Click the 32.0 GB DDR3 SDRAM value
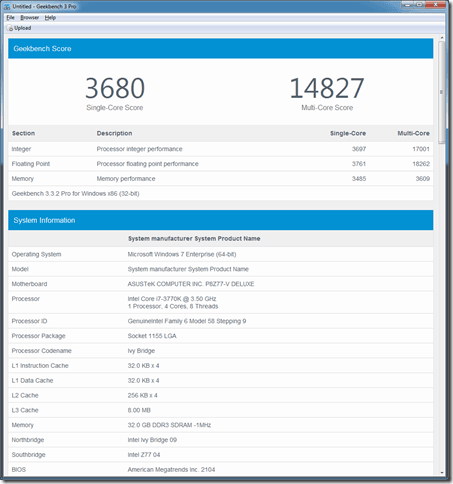The height and width of the screenshot is (484, 453). (169, 425)
